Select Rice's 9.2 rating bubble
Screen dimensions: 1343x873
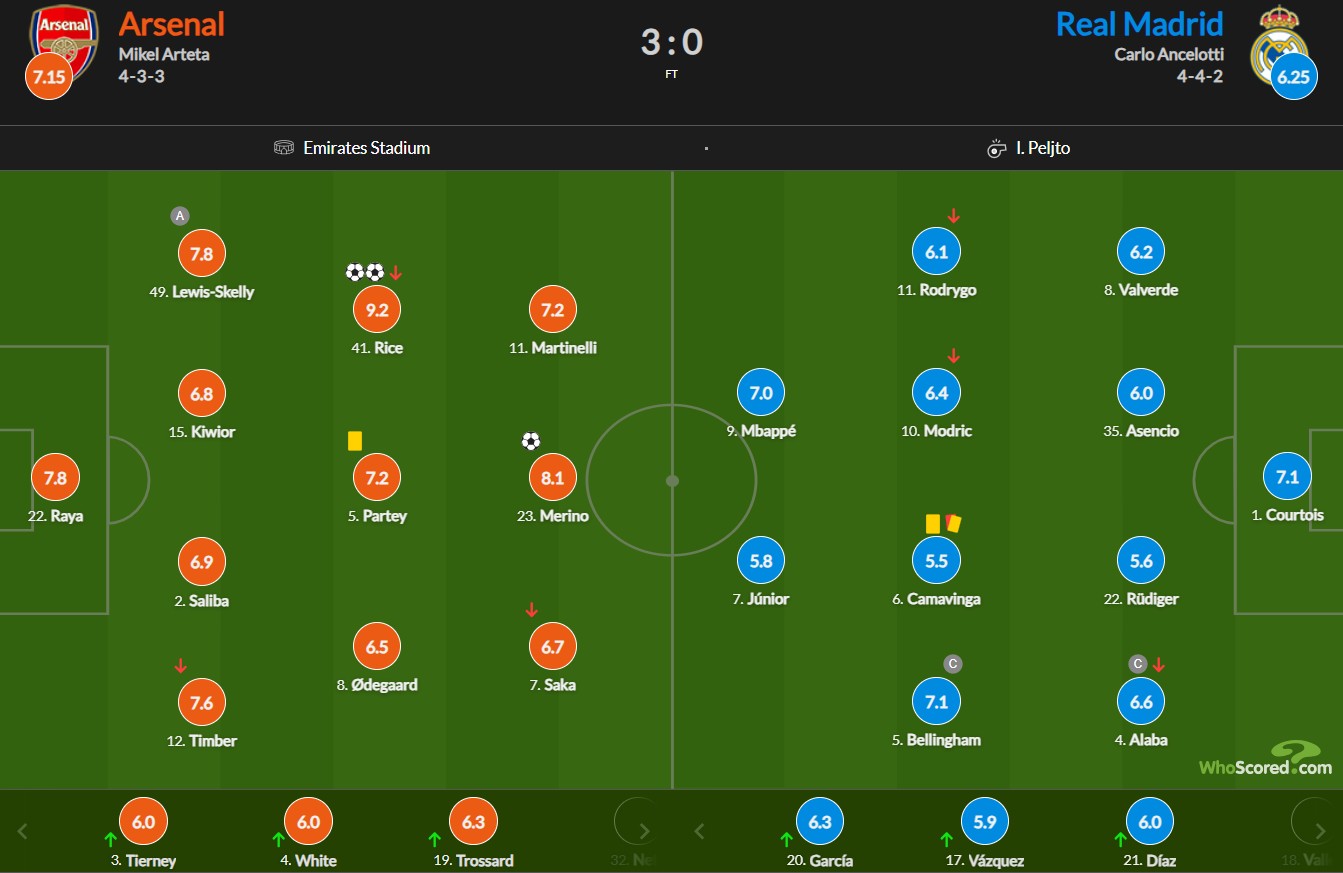pyautogui.click(x=377, y=310)
